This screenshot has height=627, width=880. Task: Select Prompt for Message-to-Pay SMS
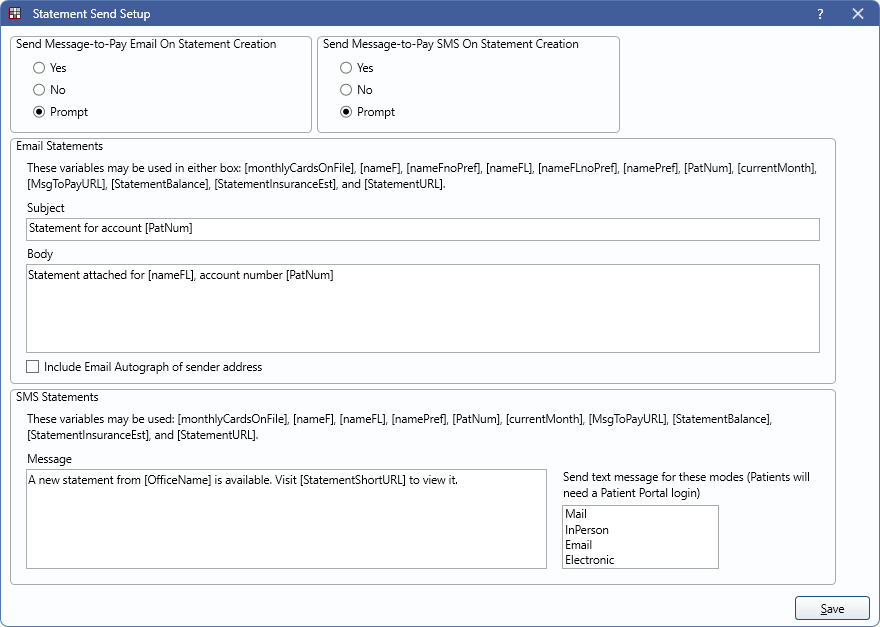click(346, 112)
